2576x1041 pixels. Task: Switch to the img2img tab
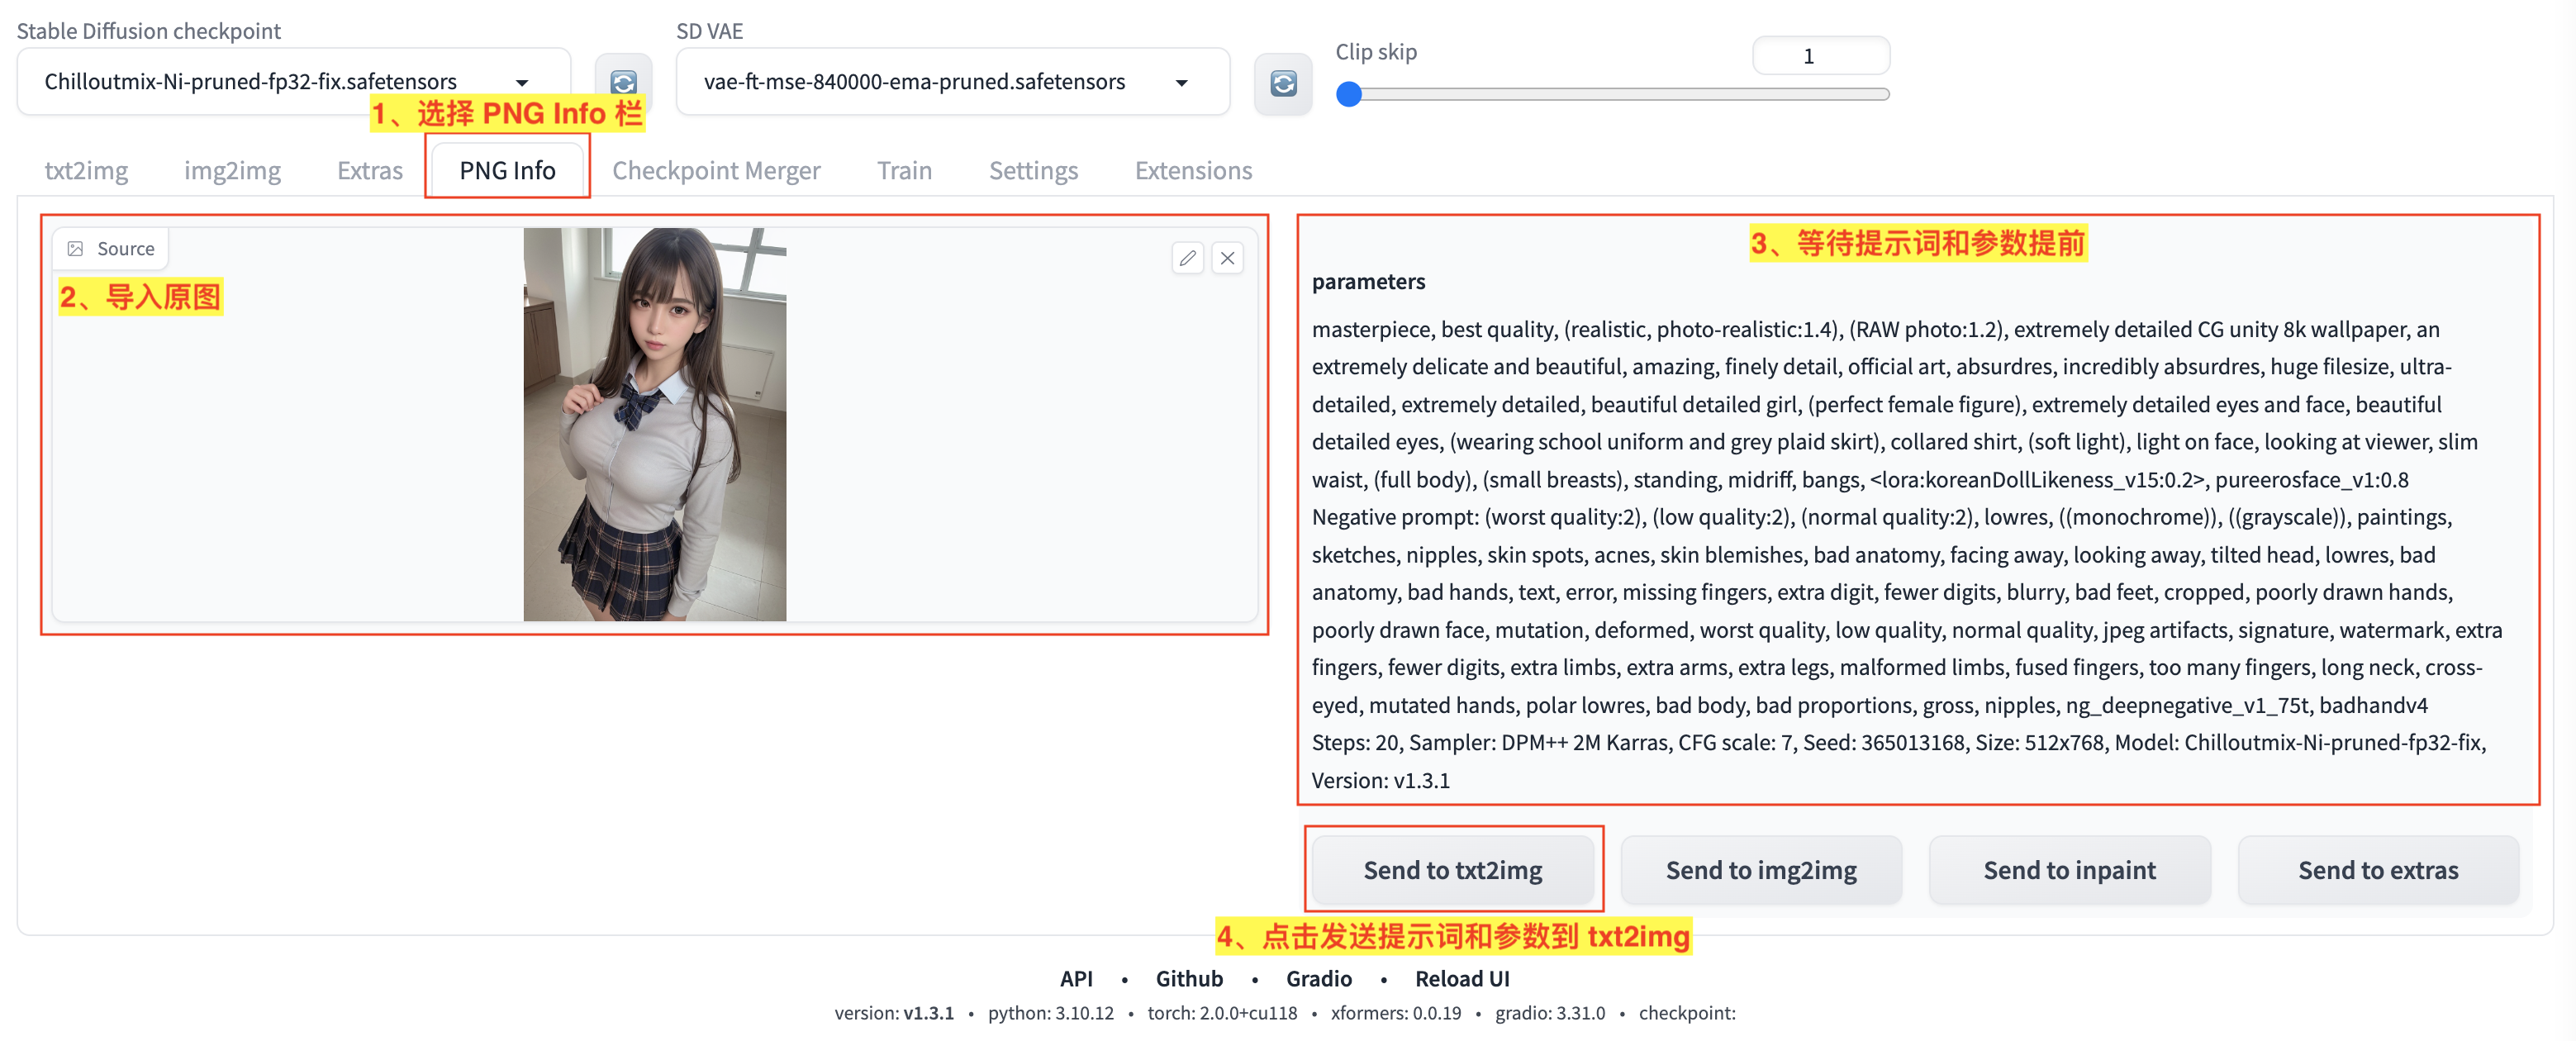point(232,170)
